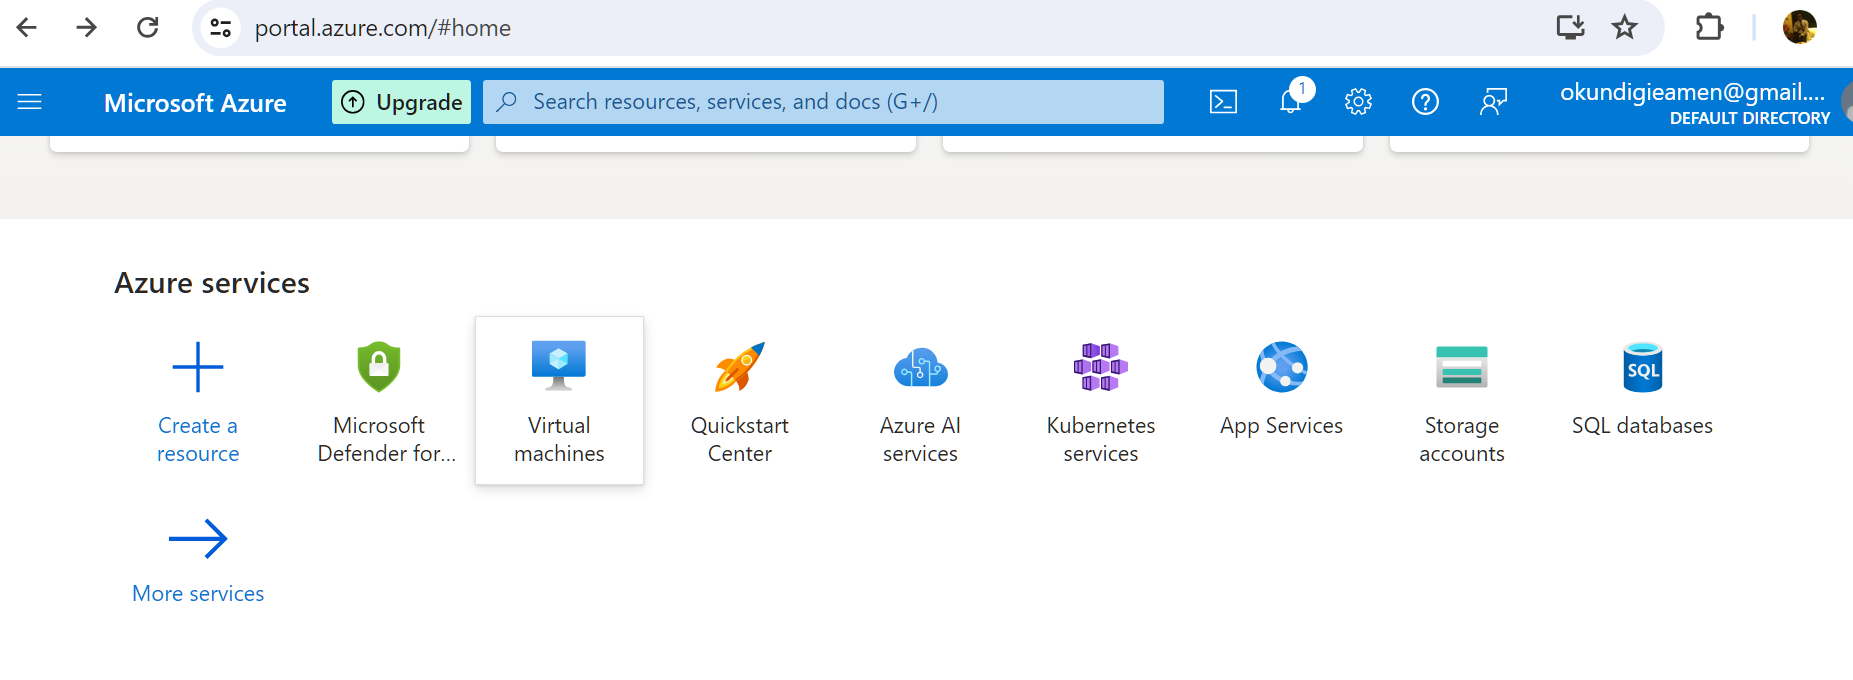This screenshot has height=680, width=1853.
Task: Open Microsoft Defender for Cloud
Action: [x=380, y=400]
